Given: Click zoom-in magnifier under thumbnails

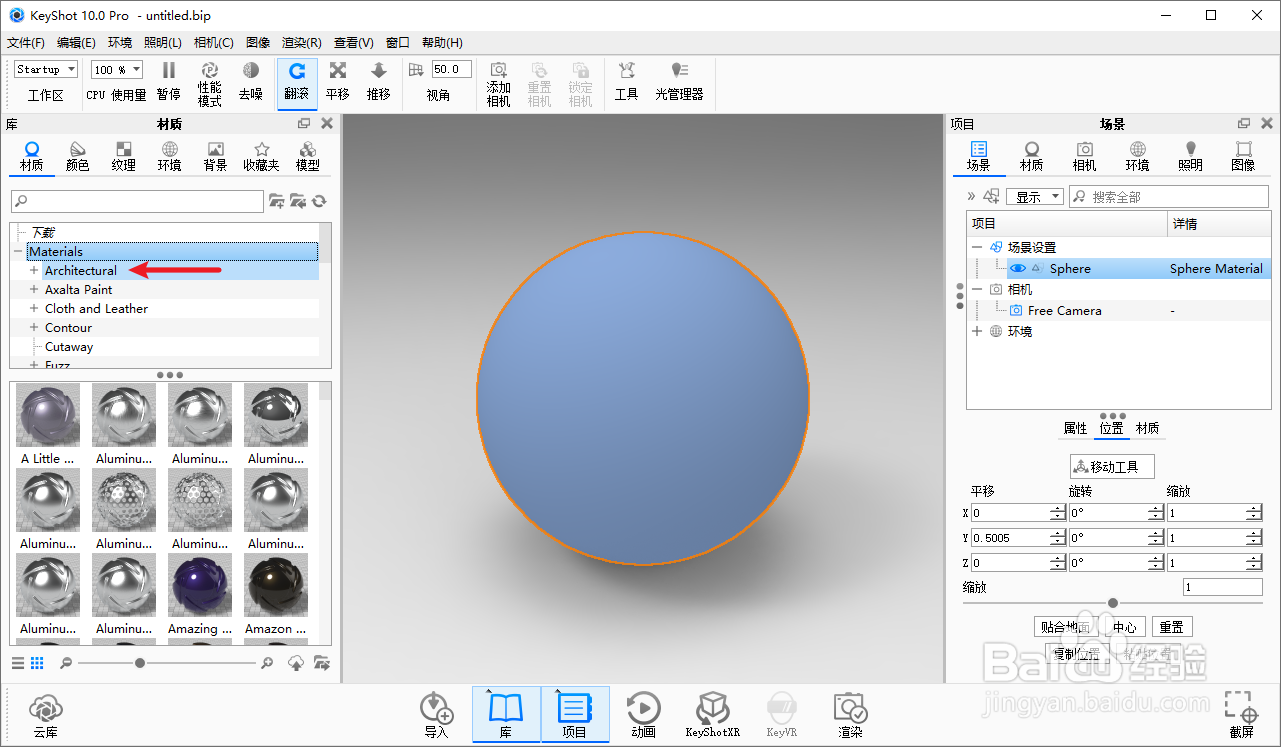Looking at the screenshot, I should click(267, 663).
